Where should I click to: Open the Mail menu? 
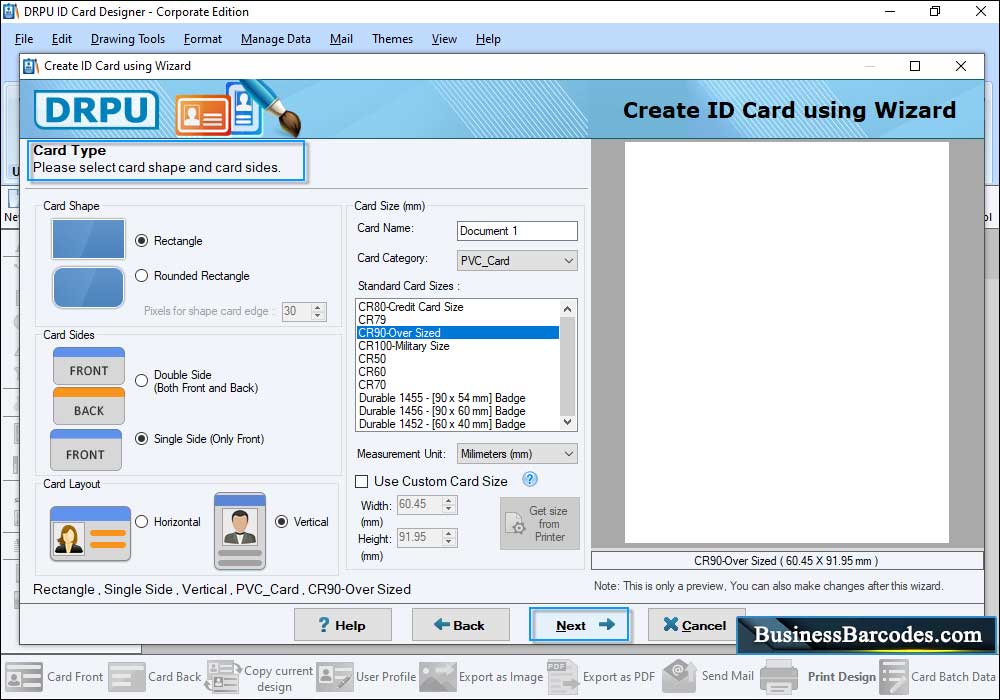[341, 39]
